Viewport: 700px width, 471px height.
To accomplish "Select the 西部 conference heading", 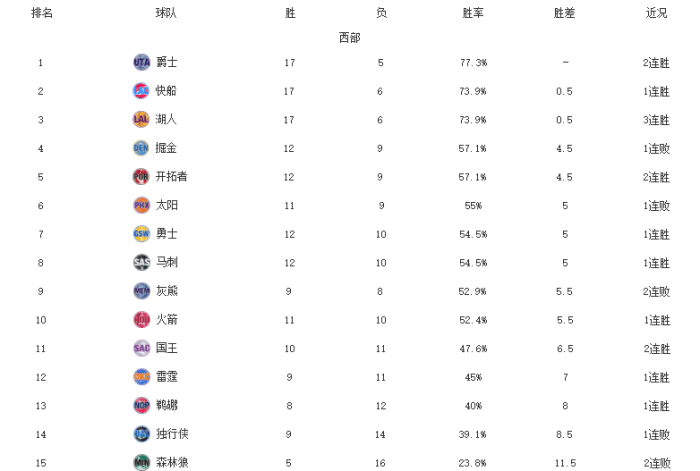I will tap(349, 38).
